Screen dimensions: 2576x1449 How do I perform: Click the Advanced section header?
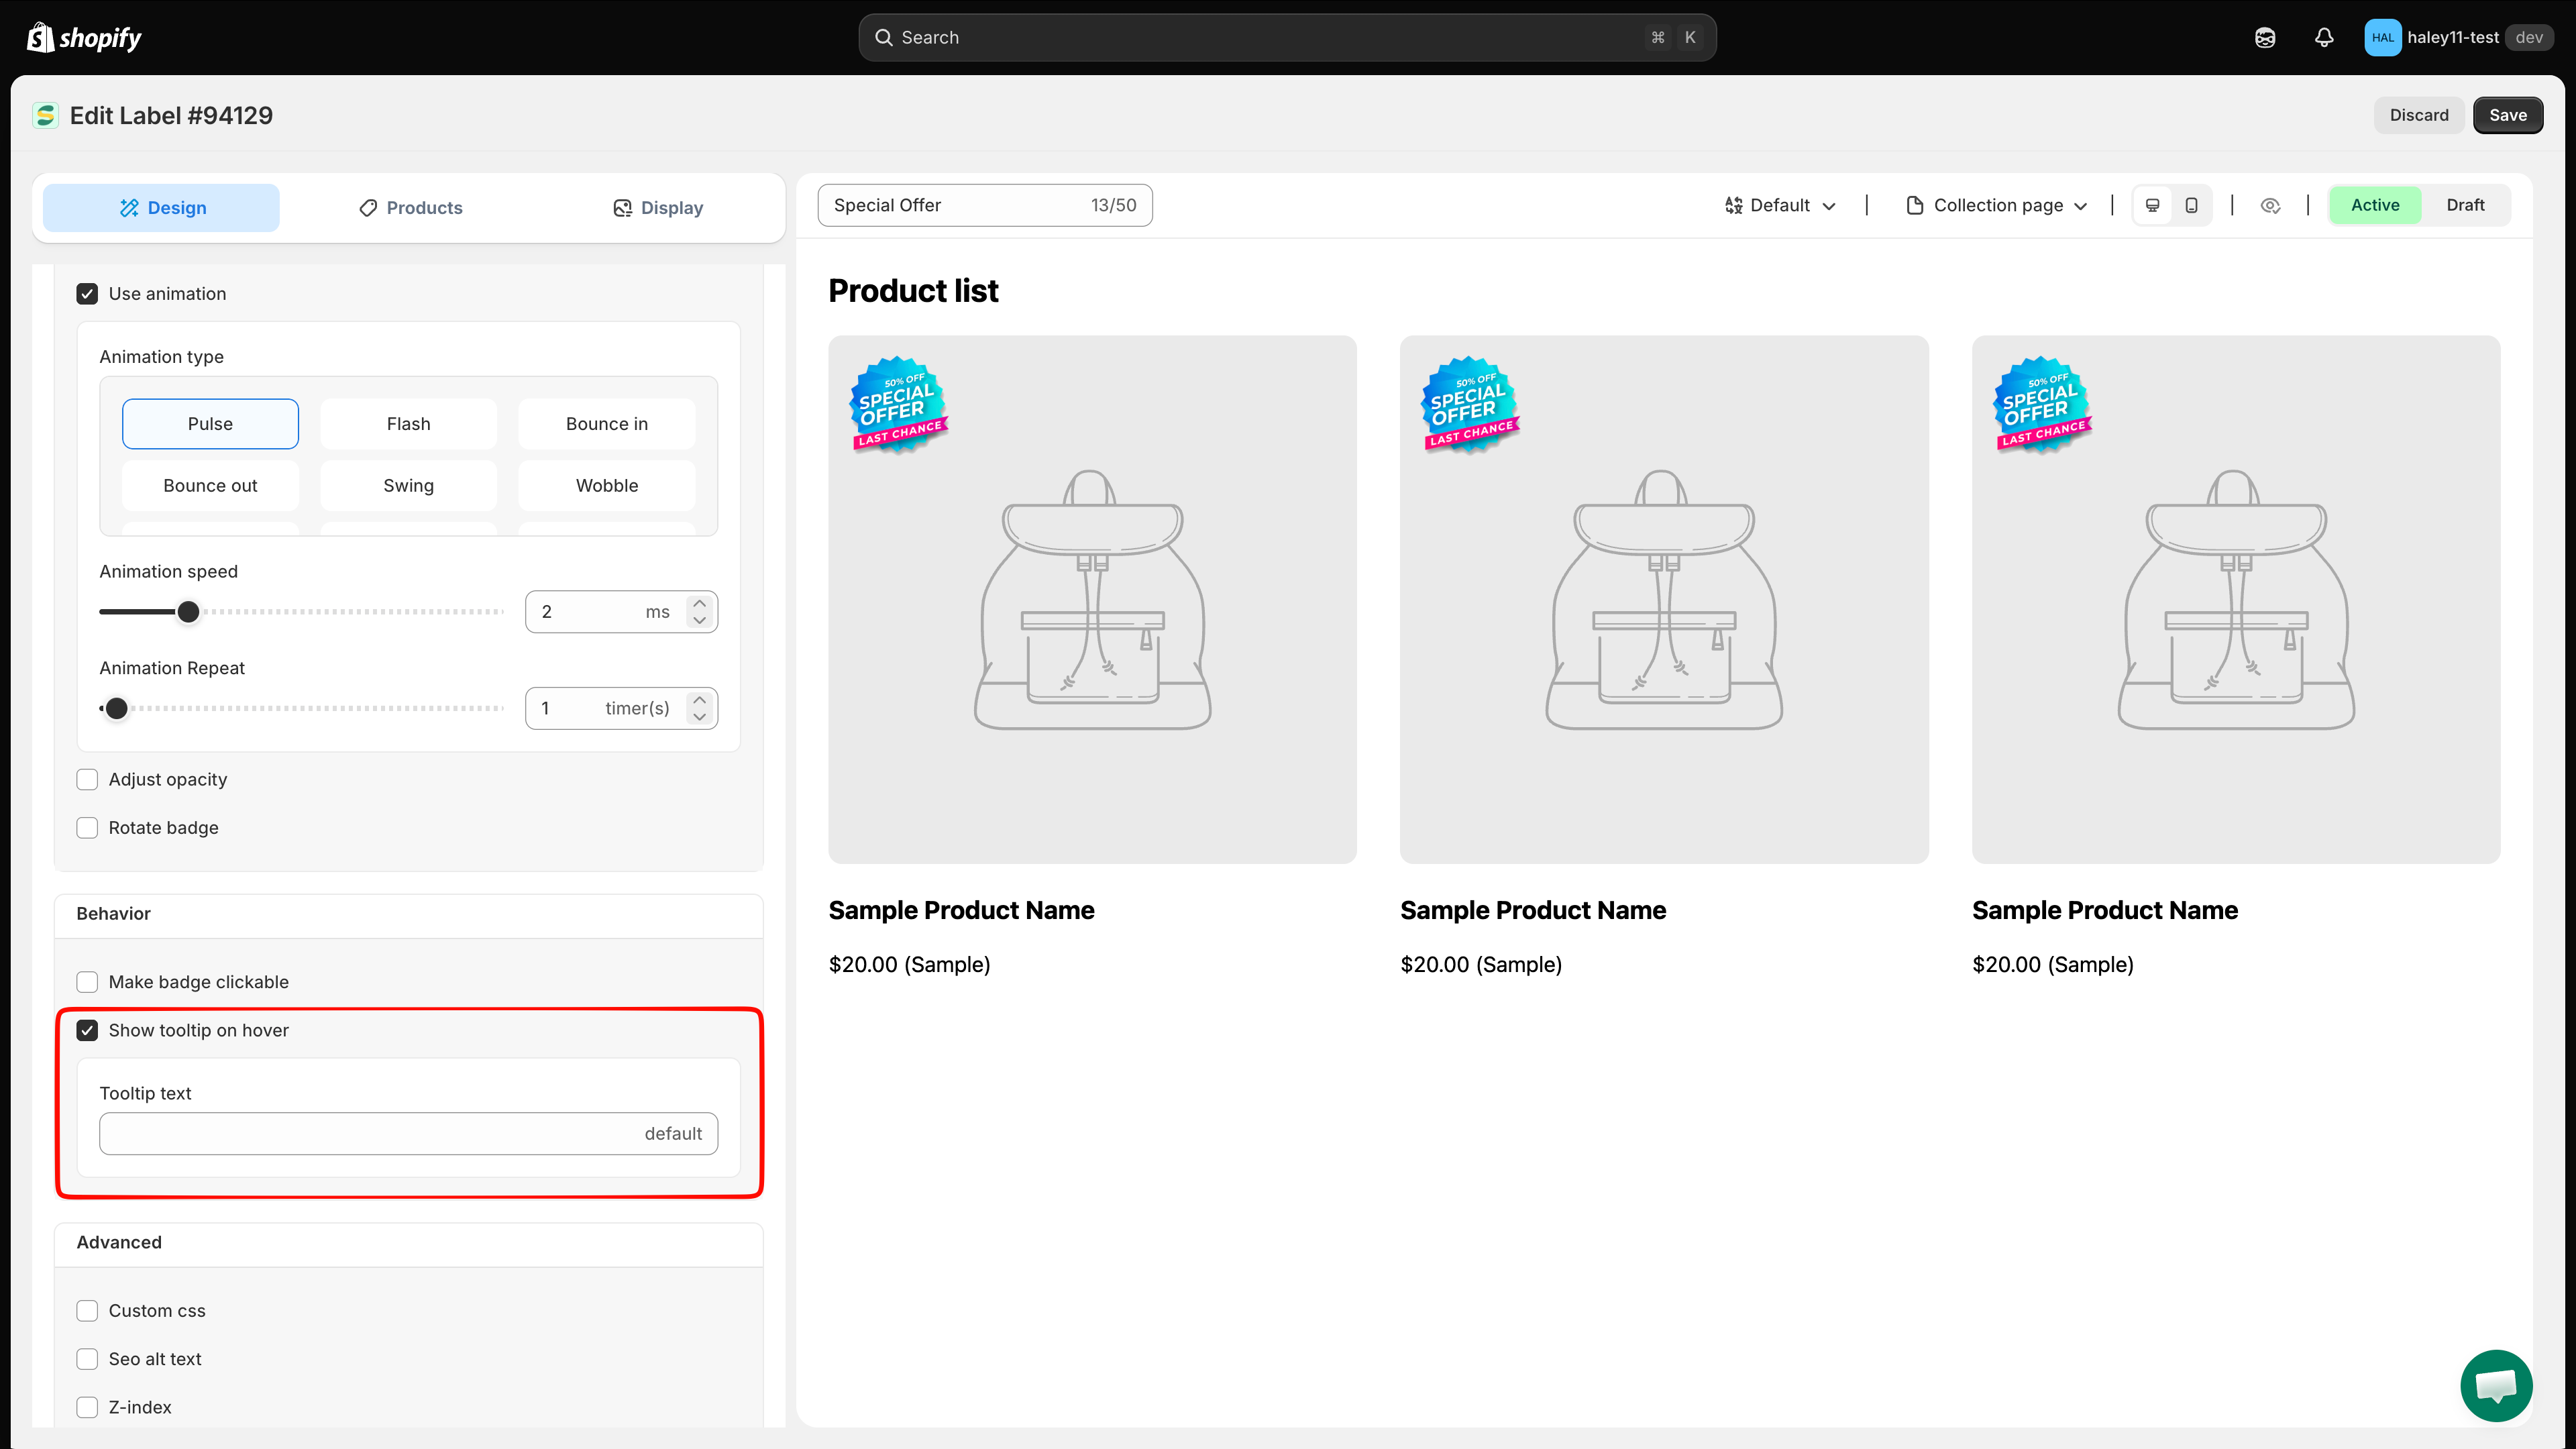408,1244
